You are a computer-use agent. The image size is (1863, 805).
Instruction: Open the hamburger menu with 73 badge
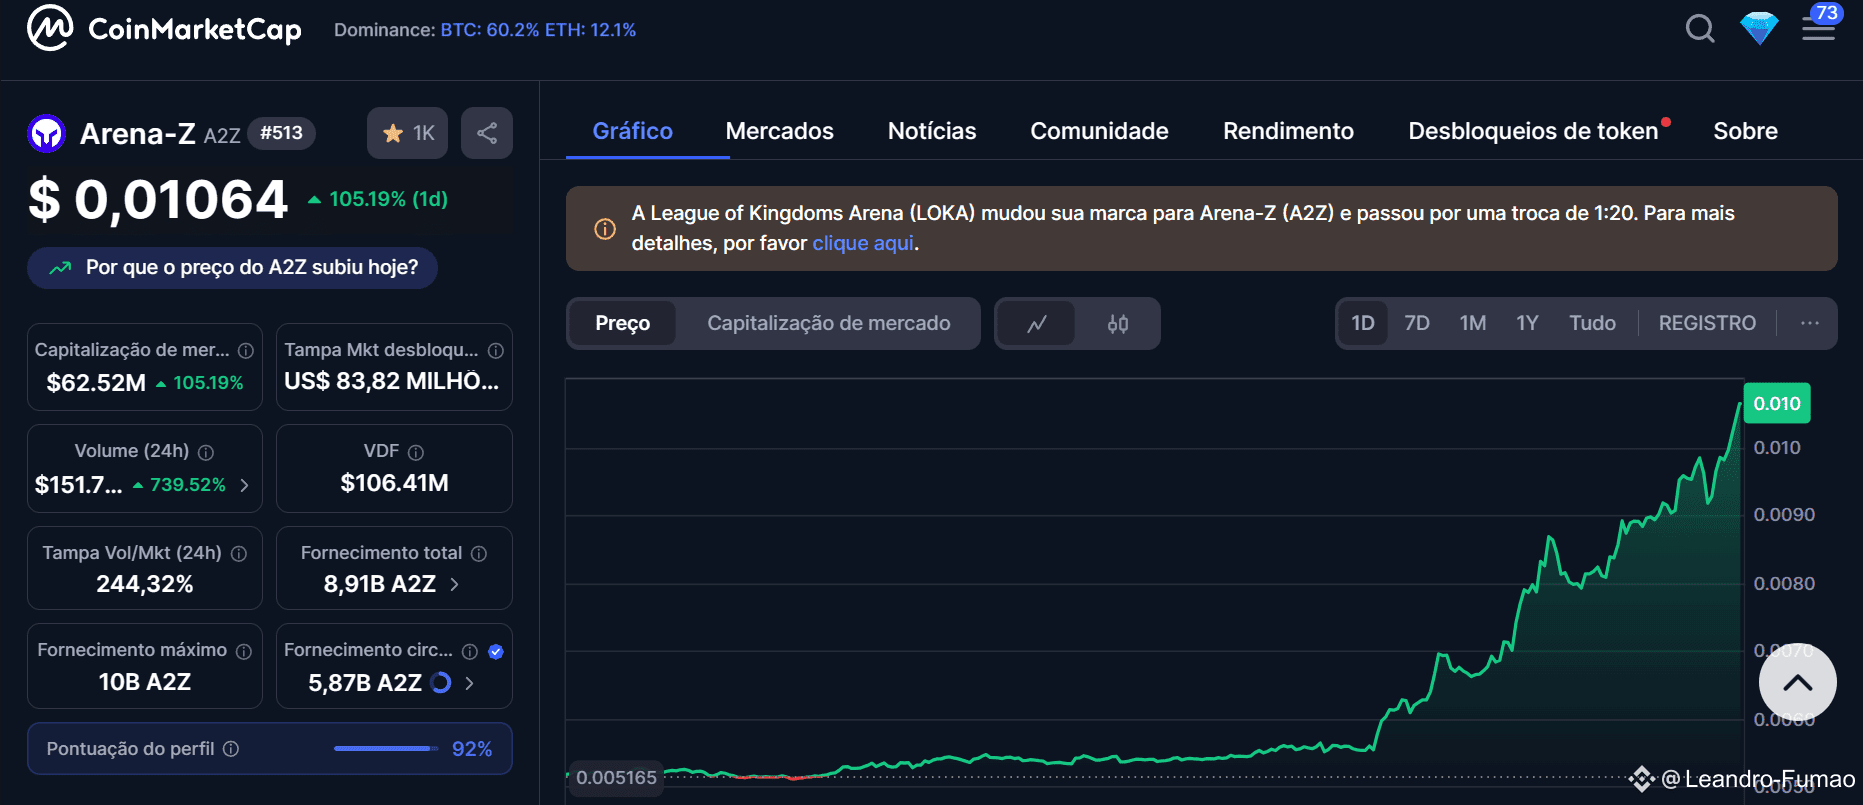pyautogui.click(x=1819, y=28)
